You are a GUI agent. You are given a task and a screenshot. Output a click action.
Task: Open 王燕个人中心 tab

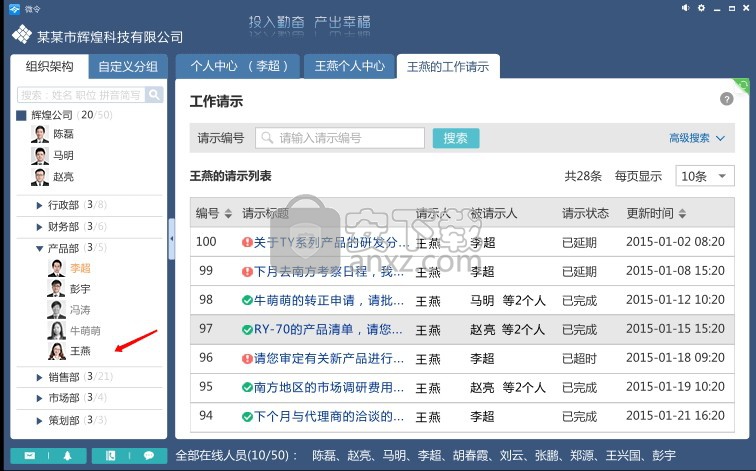[350, 66]
